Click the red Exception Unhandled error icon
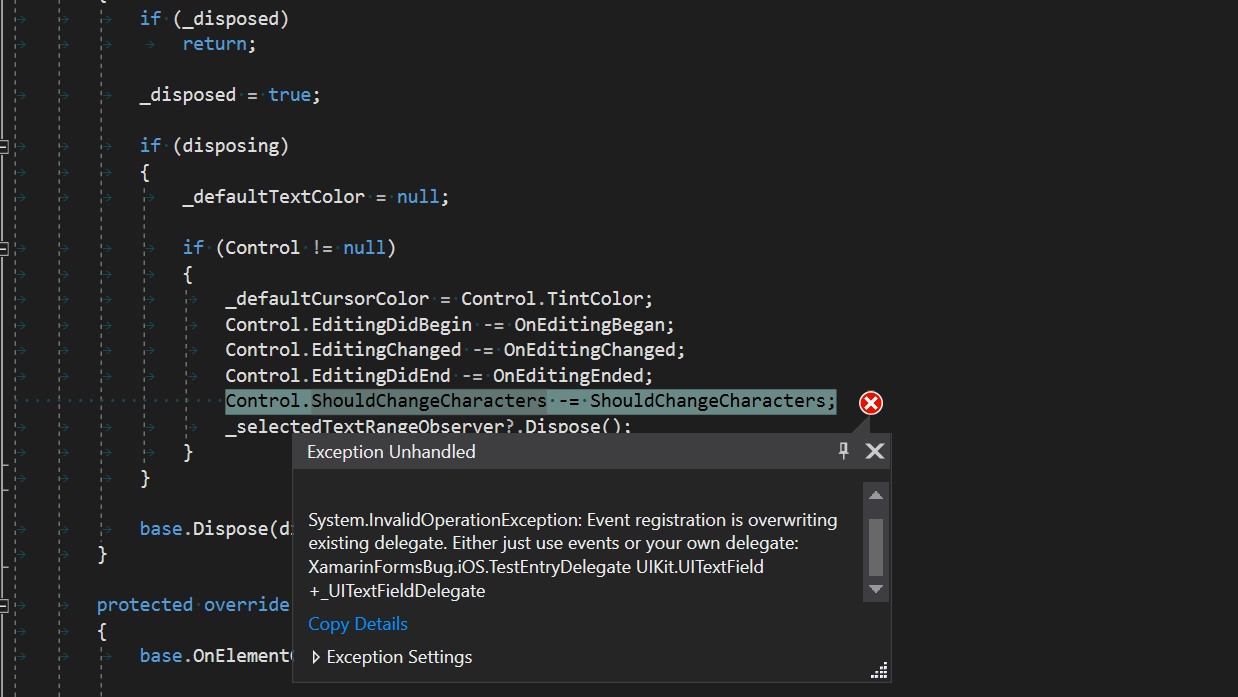This screenshot has width=1238, height=697. pyautogui.click(x=870, y=402)
